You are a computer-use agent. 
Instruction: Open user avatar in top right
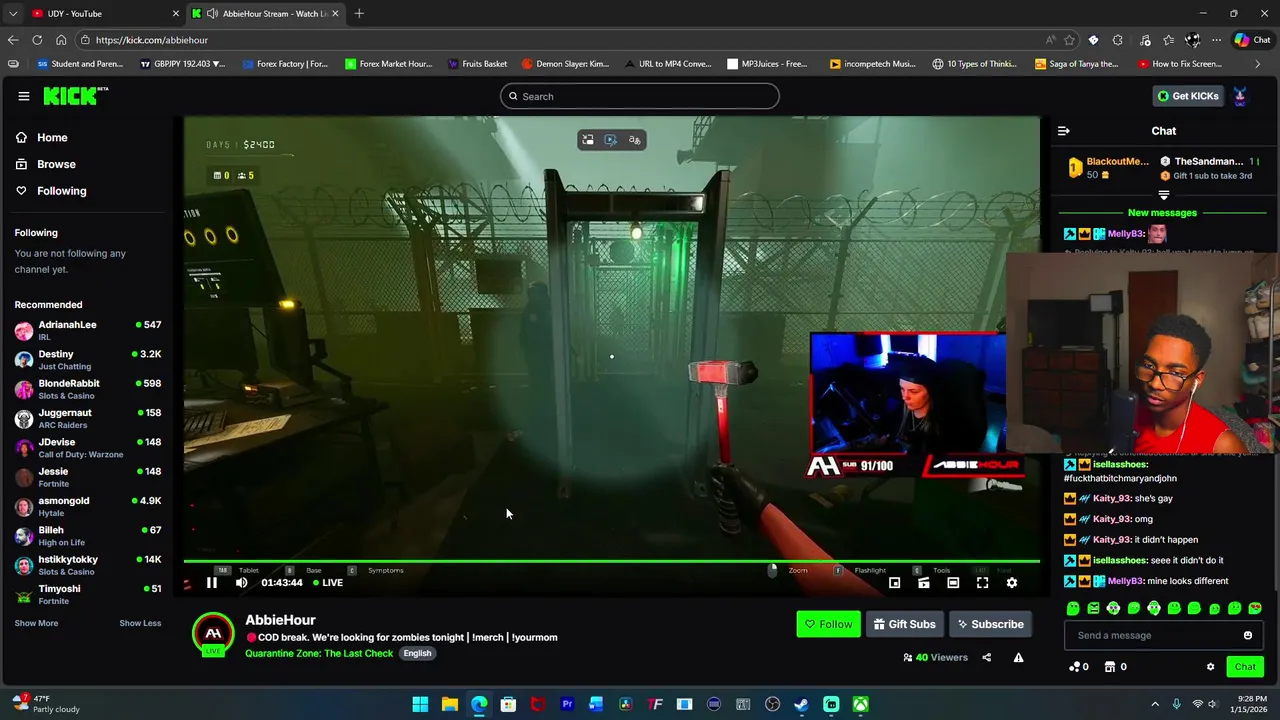(1240, 96)
